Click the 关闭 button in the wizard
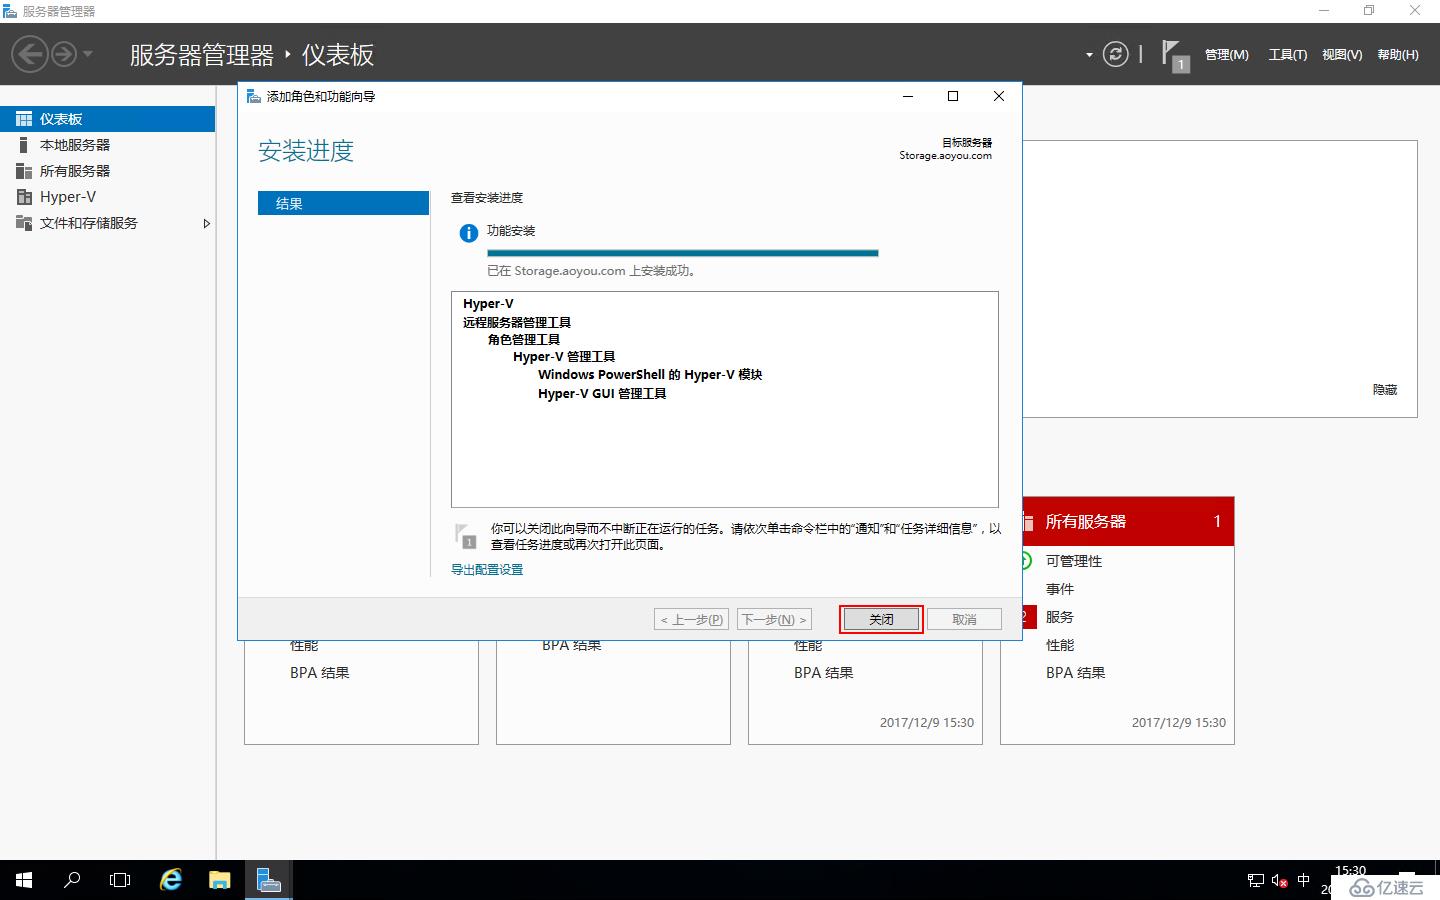This screenshot has width=1440, height=900. [881, 619]
